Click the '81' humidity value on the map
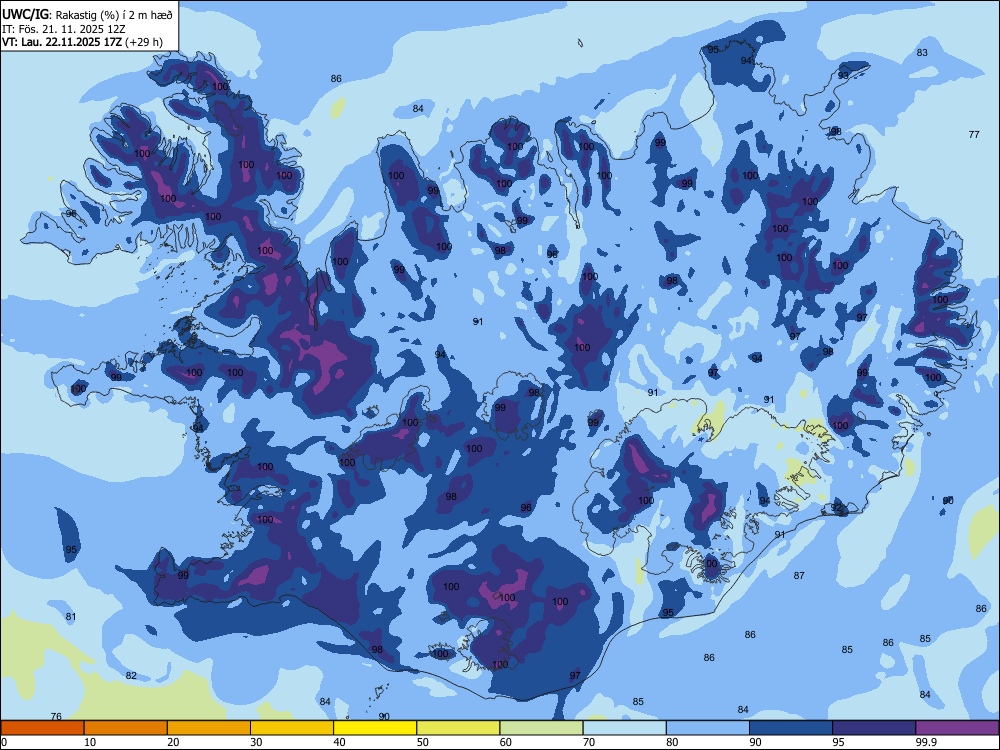This screenshot has width=1000, height=750. pos(71,617)
